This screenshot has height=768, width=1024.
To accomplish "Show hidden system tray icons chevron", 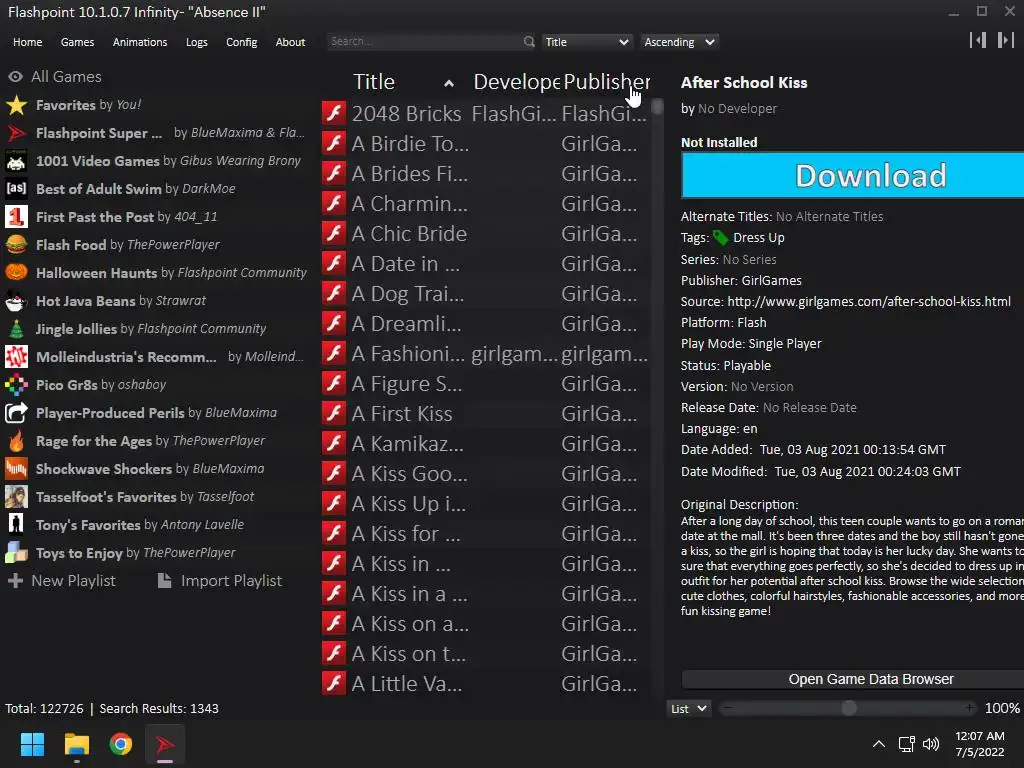I will (x=879, y=744).
